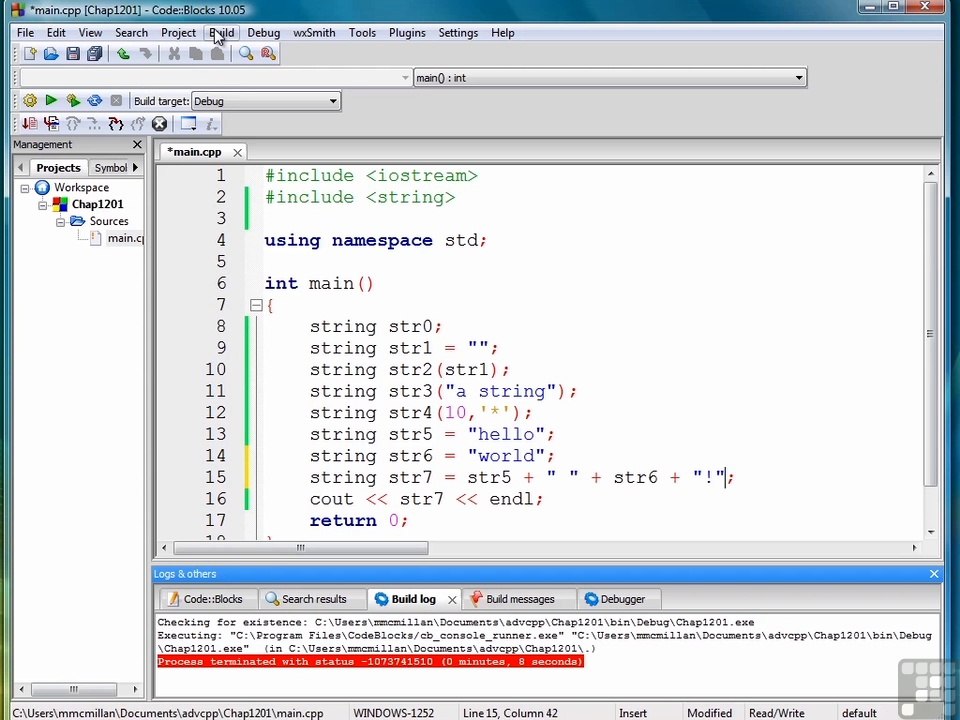
Task: Rebuild the project with blue arrows icon
Action: (x=94, y=100)
